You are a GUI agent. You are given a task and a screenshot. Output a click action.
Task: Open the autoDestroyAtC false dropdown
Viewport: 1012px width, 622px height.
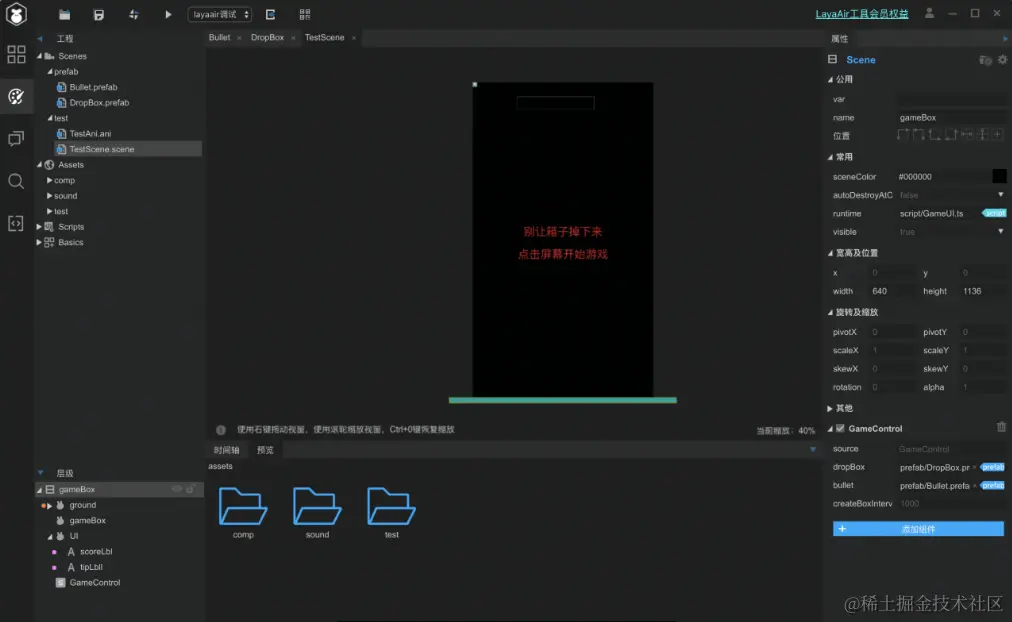pyautogui.click(x=952, y=195)
